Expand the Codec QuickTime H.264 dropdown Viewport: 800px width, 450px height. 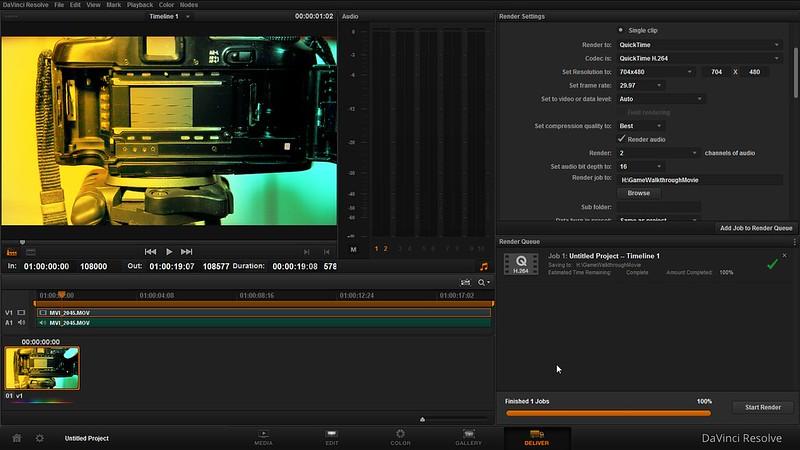(698, 58)
